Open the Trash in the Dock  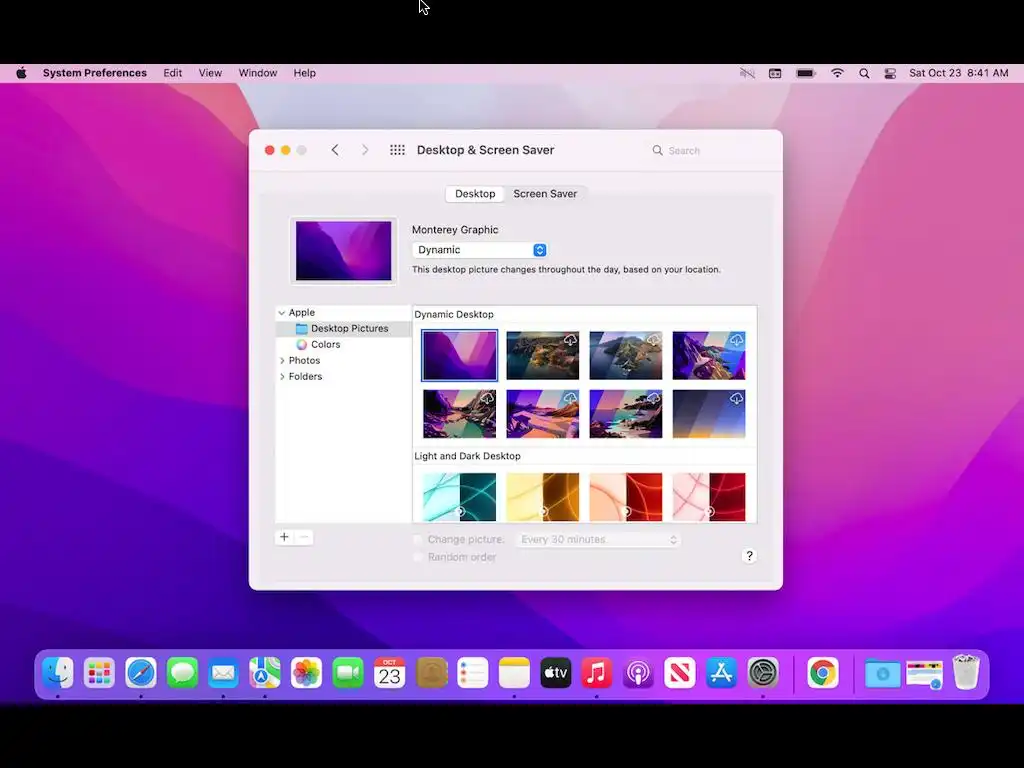[966, 673]
